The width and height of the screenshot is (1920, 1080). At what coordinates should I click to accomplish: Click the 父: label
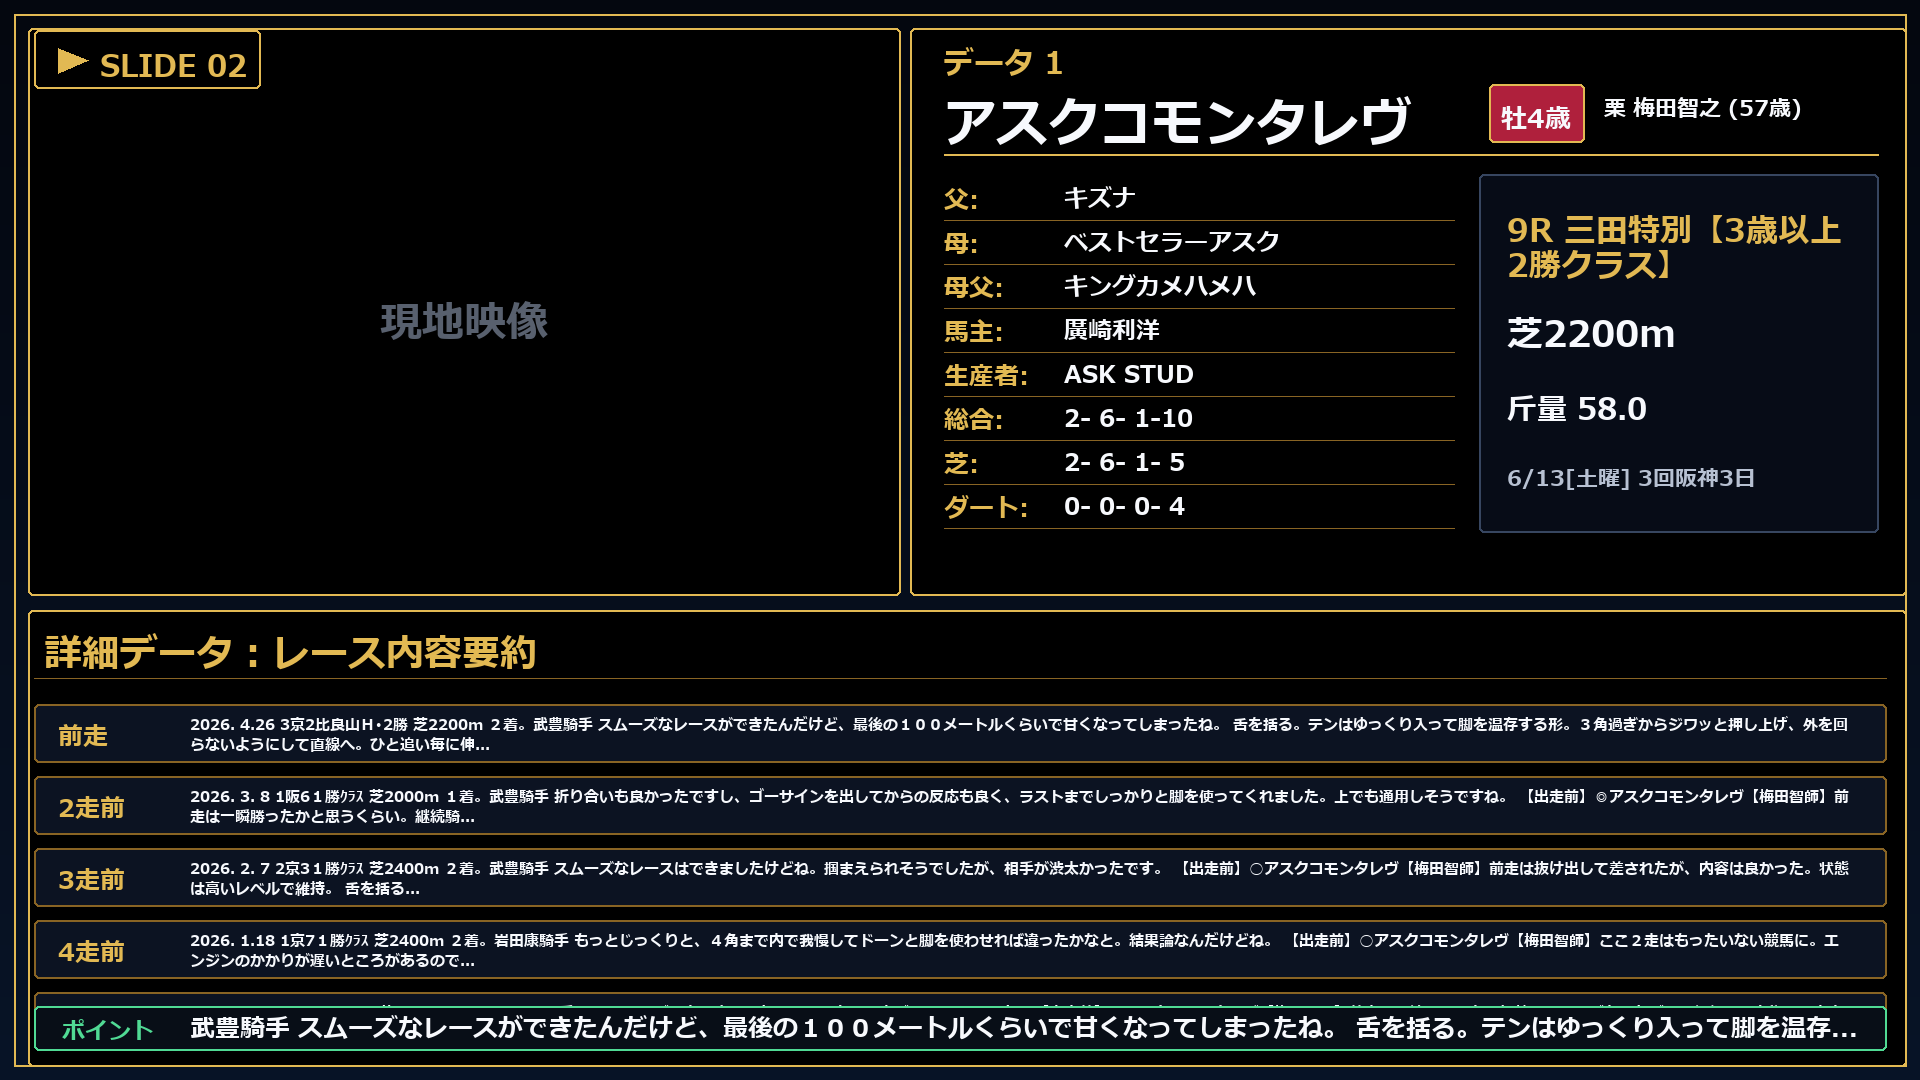[961, 199]
